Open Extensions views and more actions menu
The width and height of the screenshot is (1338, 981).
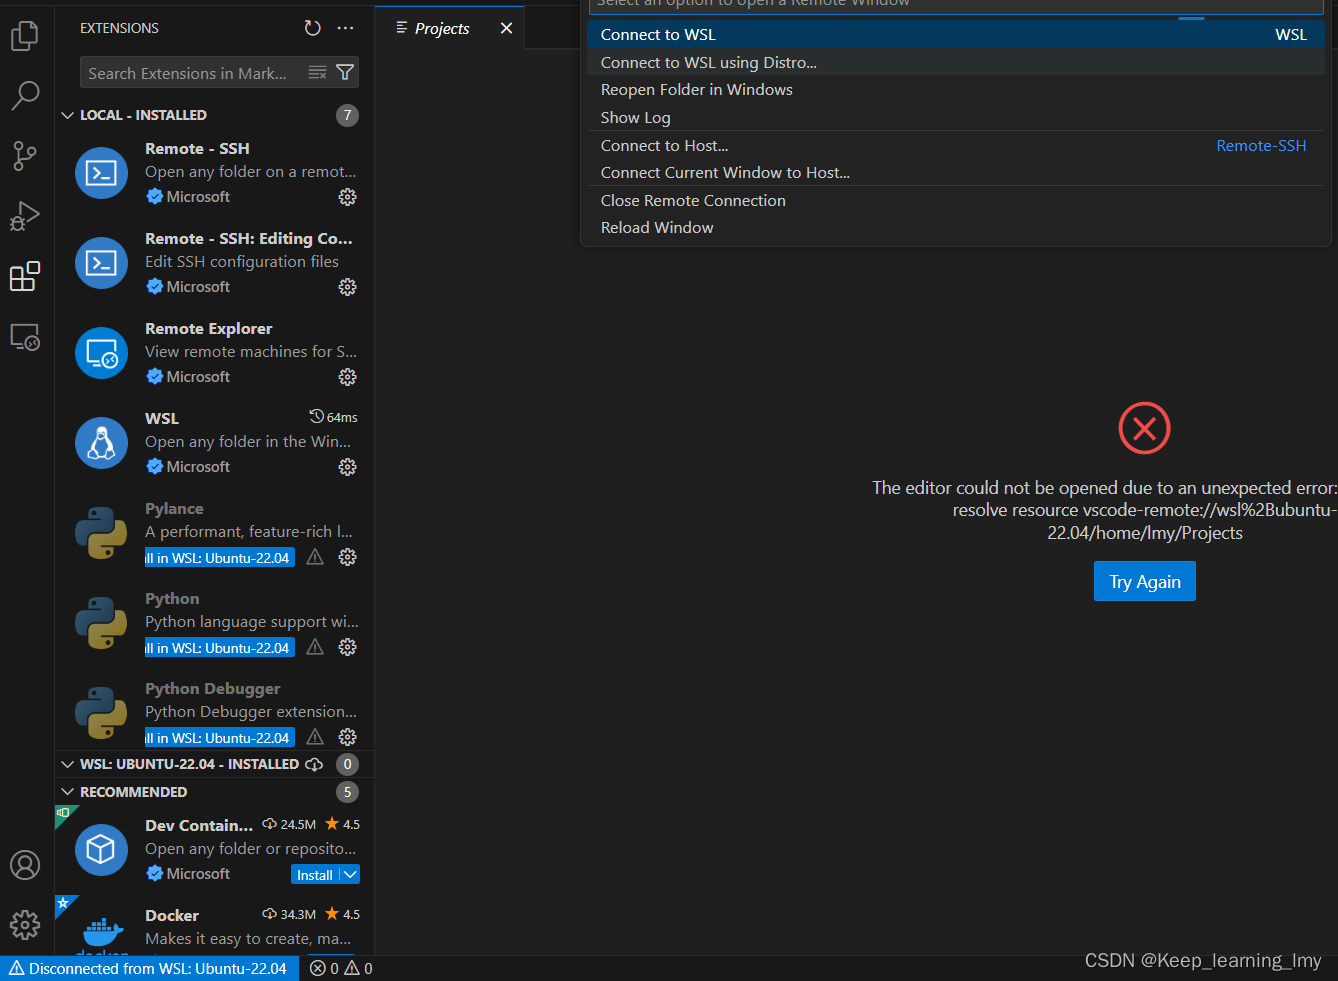pos(346,28)
